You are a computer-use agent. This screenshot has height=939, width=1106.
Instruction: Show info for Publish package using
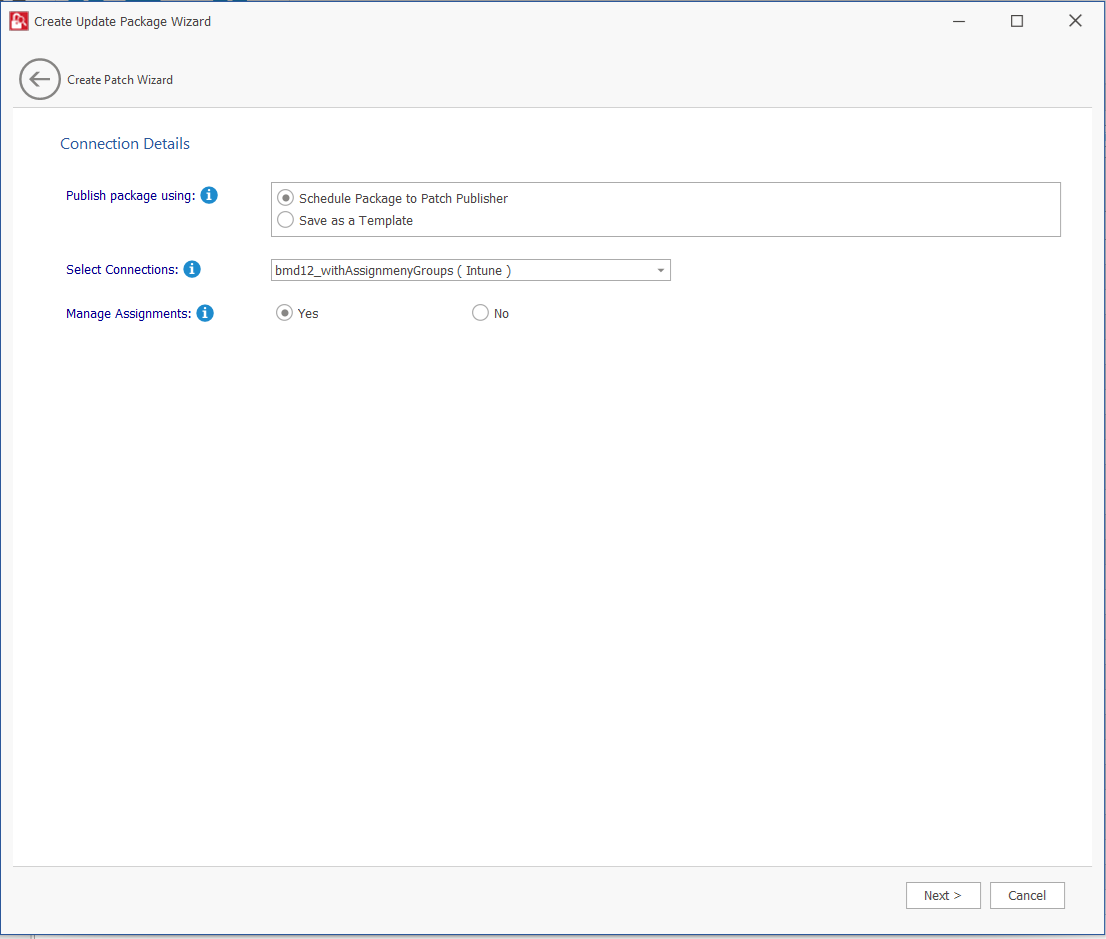point(209,196)
